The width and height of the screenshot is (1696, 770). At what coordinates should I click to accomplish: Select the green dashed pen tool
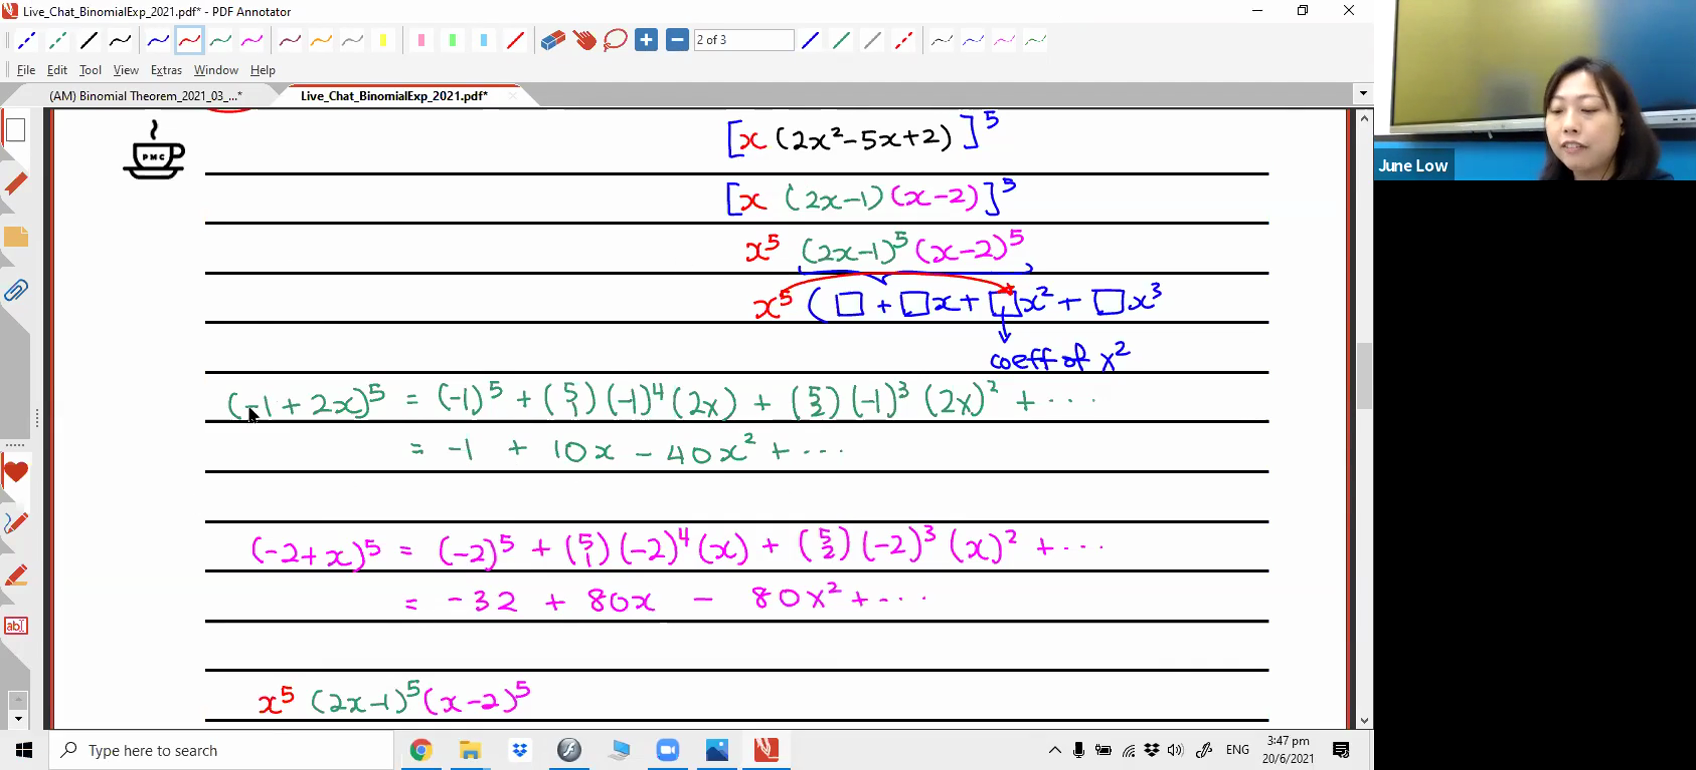pos(58,41)
